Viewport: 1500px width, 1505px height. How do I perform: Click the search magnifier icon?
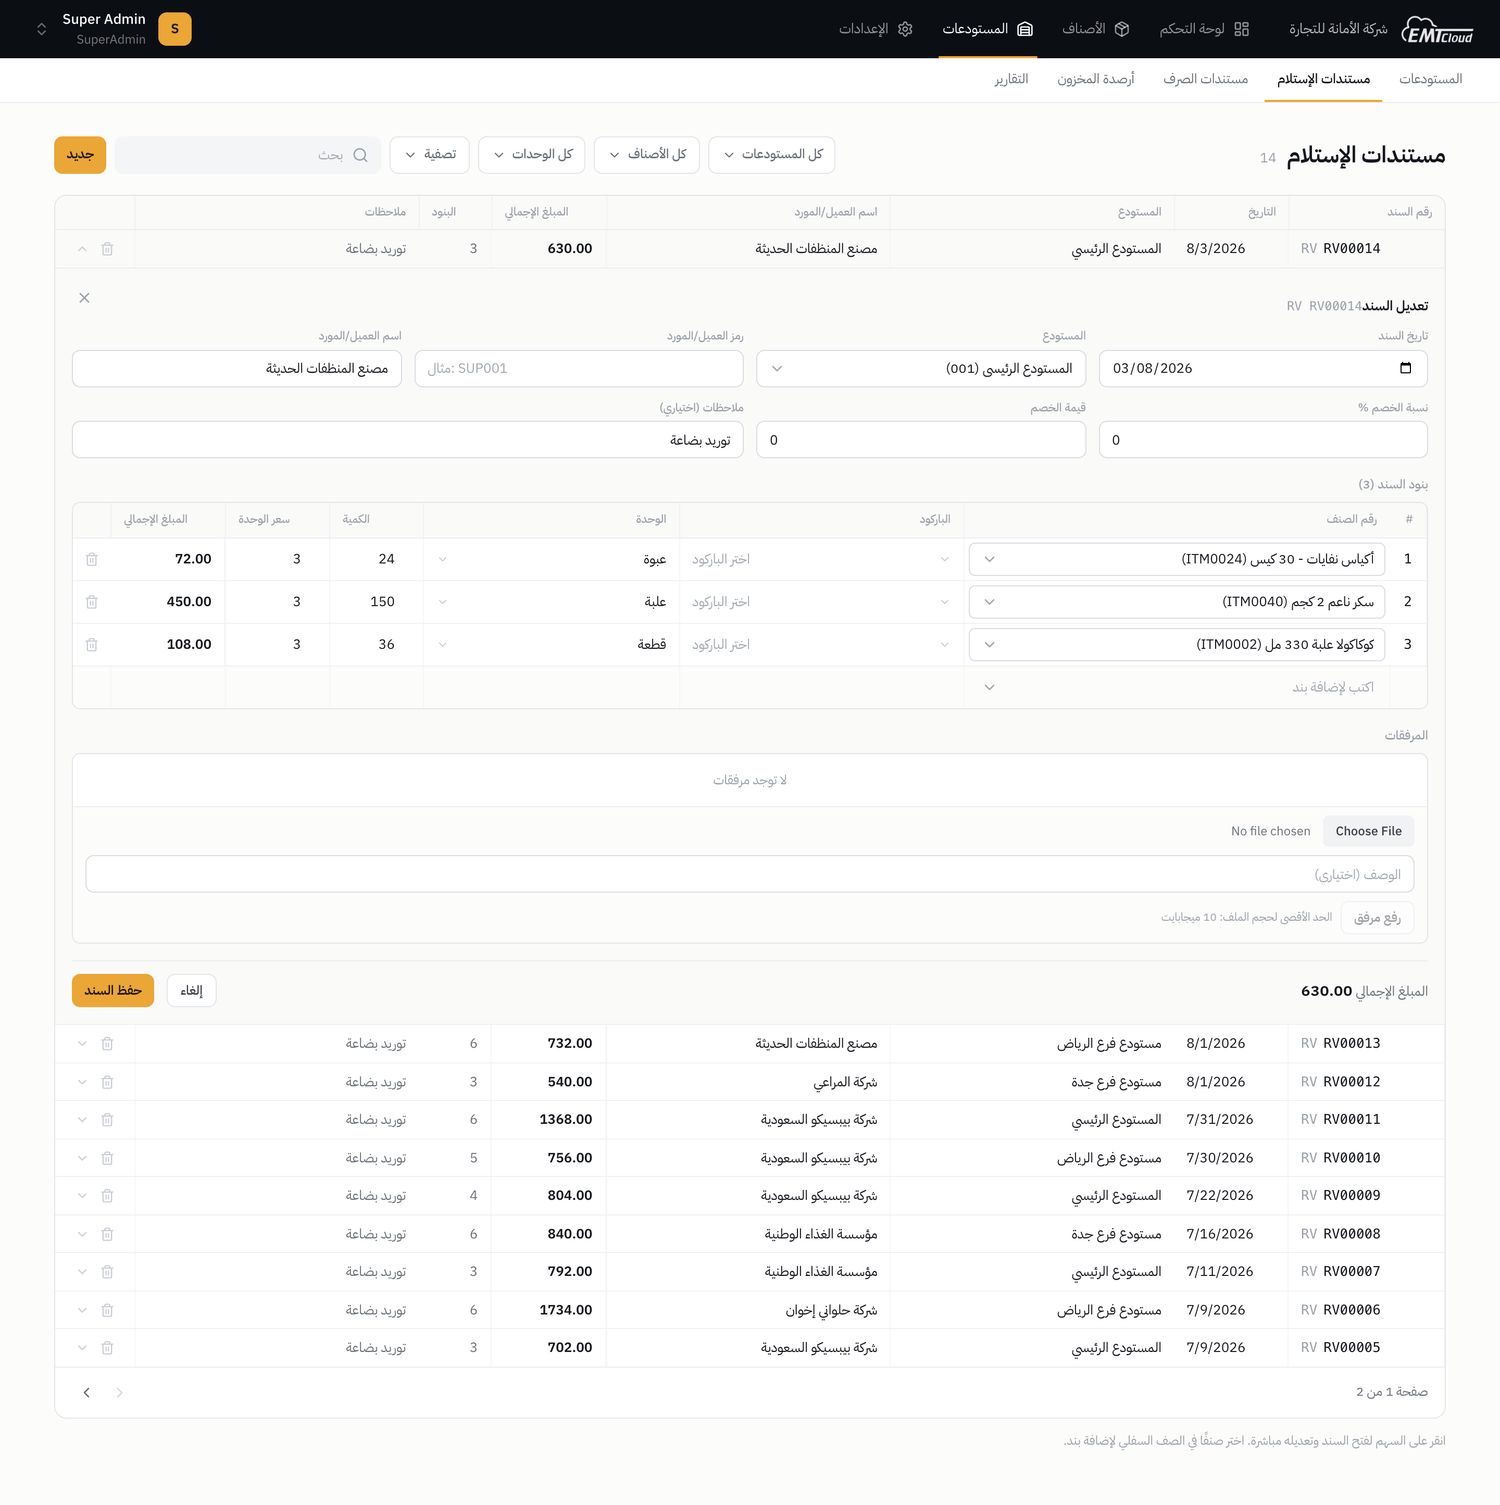tap(361, 155)
